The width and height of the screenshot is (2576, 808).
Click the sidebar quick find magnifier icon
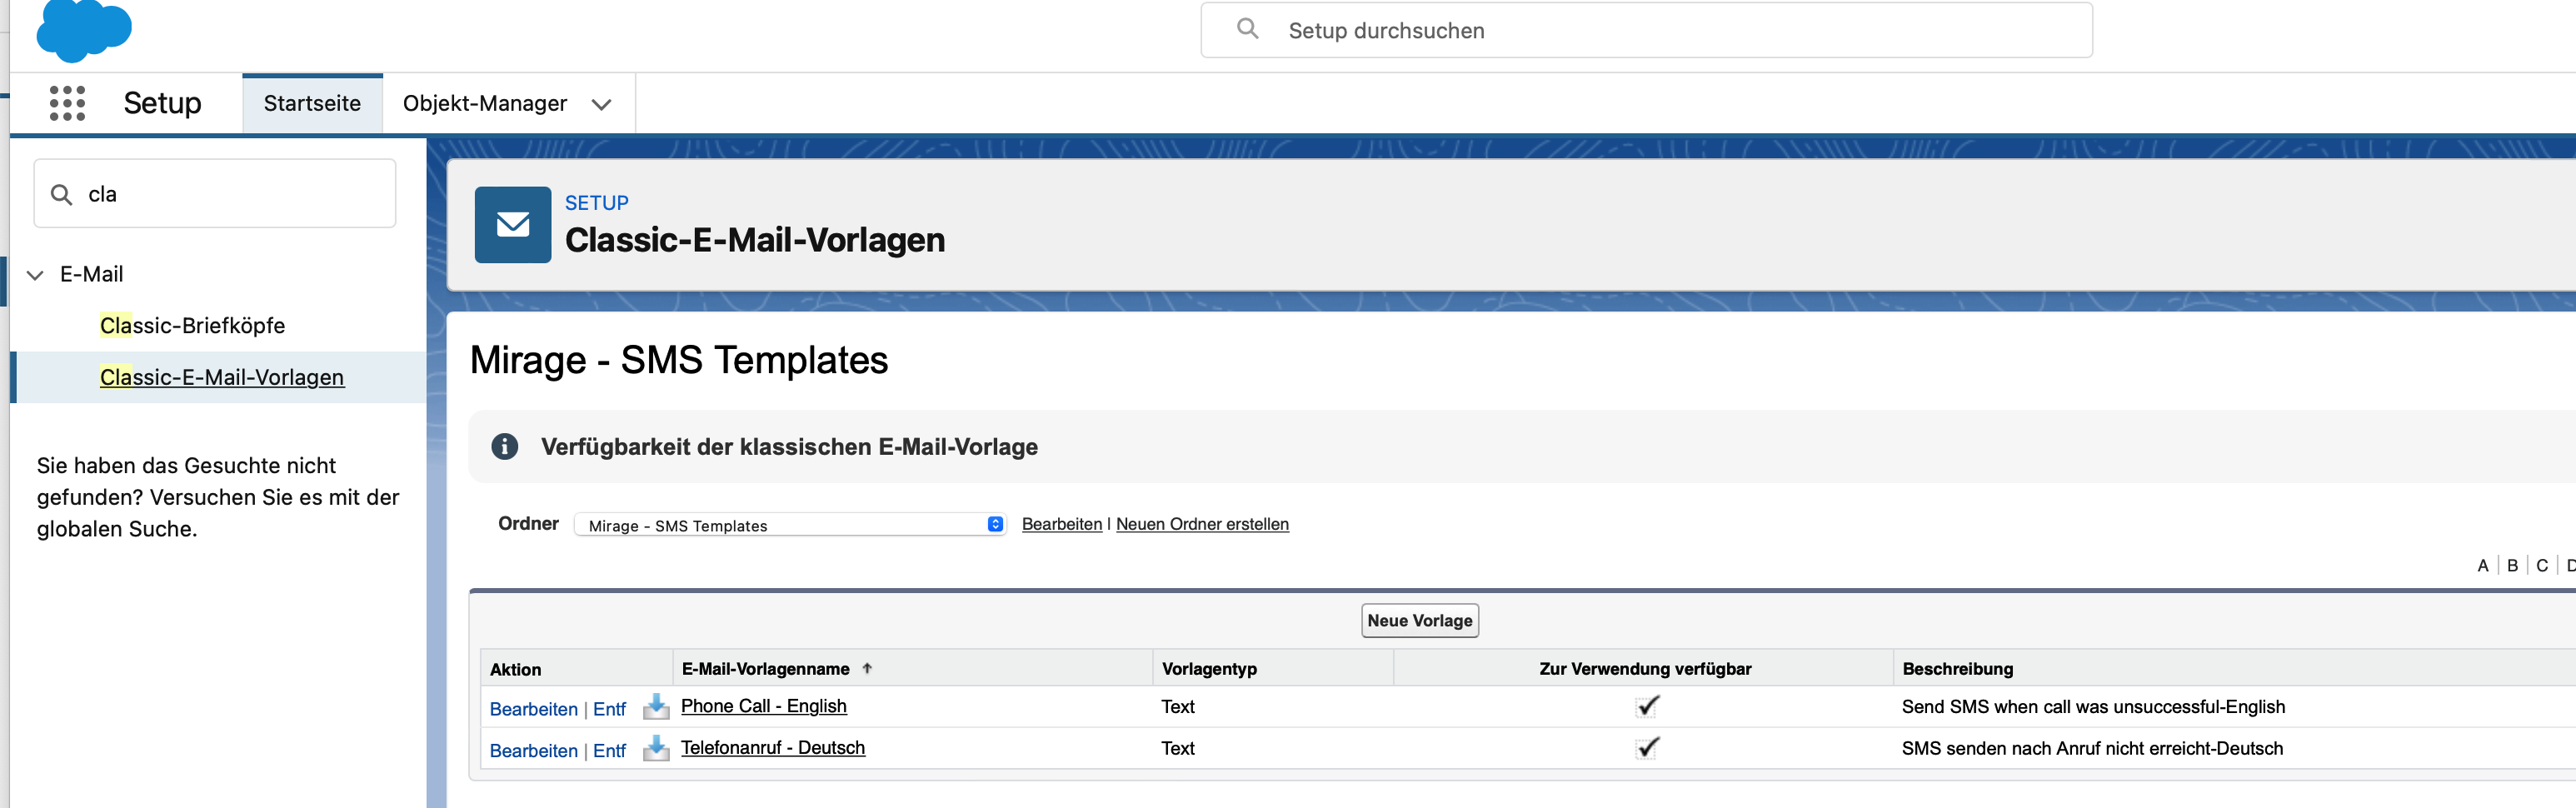pyautogui.click(x=62, y=194)
